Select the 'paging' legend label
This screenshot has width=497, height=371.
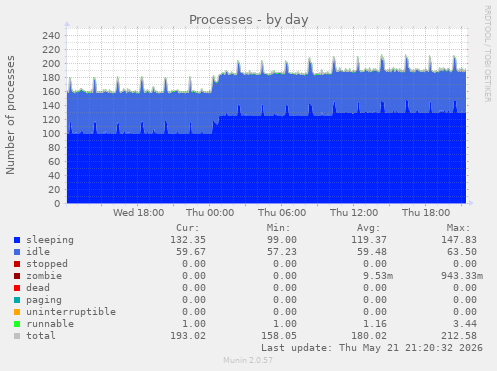click(44, 300)
